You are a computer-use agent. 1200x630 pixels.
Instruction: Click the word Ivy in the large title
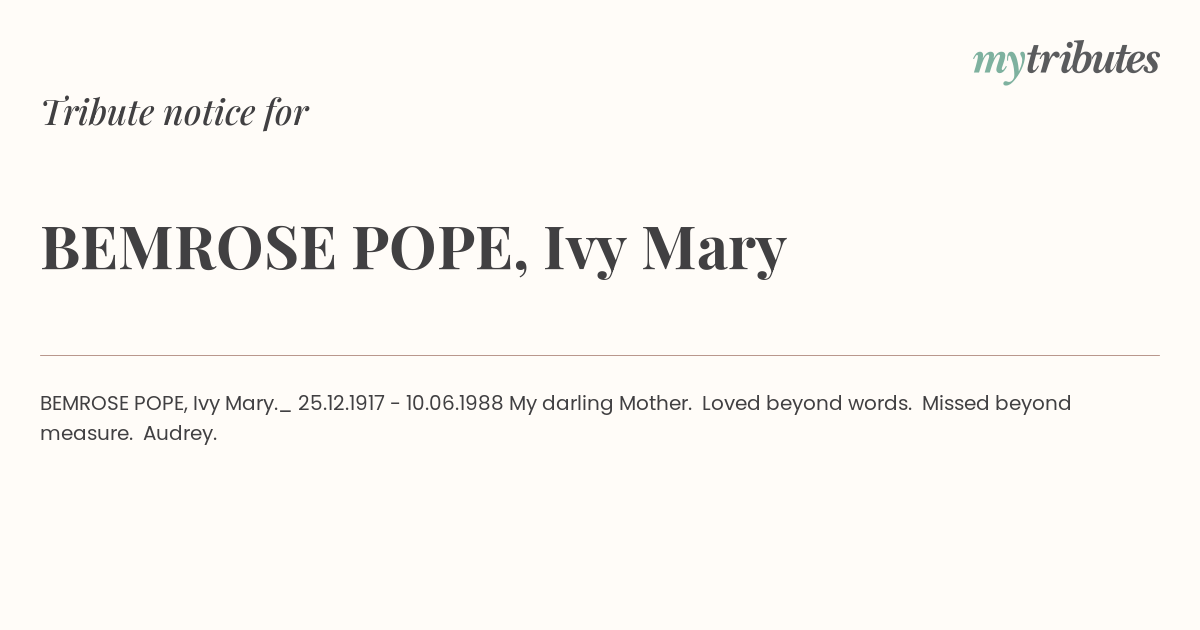coord(584,250)
